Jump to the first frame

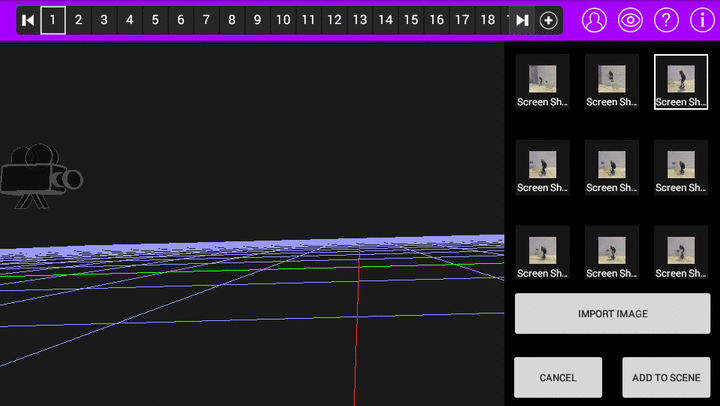click(x=28, y=20)
